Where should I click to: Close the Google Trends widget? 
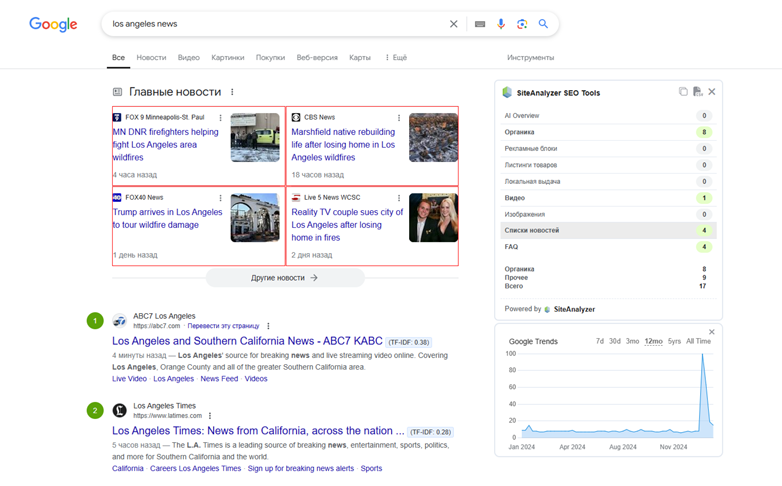click(712, 332)
